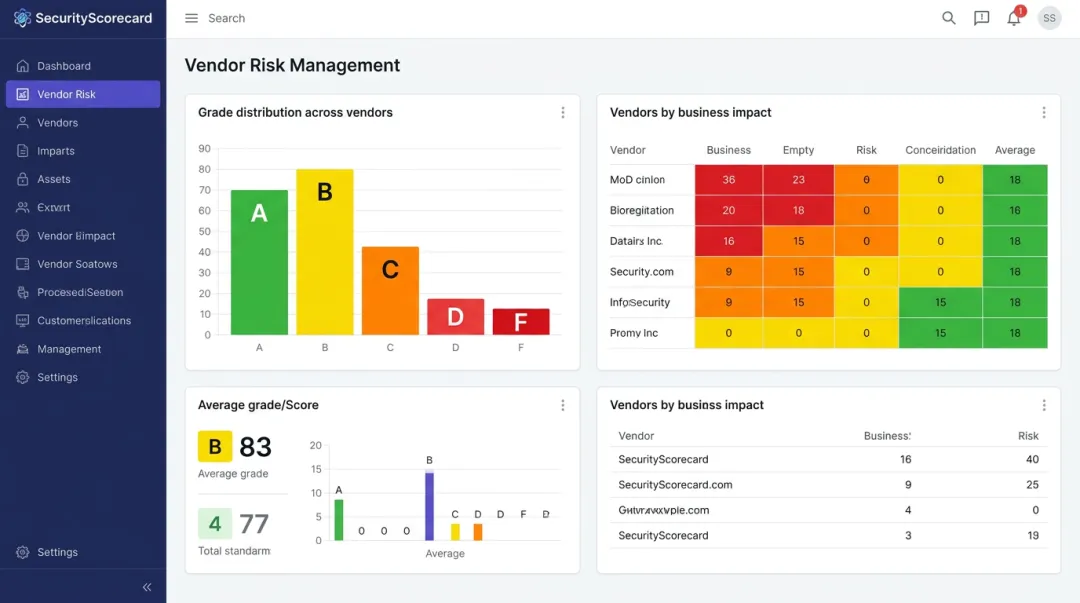The image size is (1080, 603).
Task: Open Management sidebar item
Action: pyautogui.click(x=83, y=349)
